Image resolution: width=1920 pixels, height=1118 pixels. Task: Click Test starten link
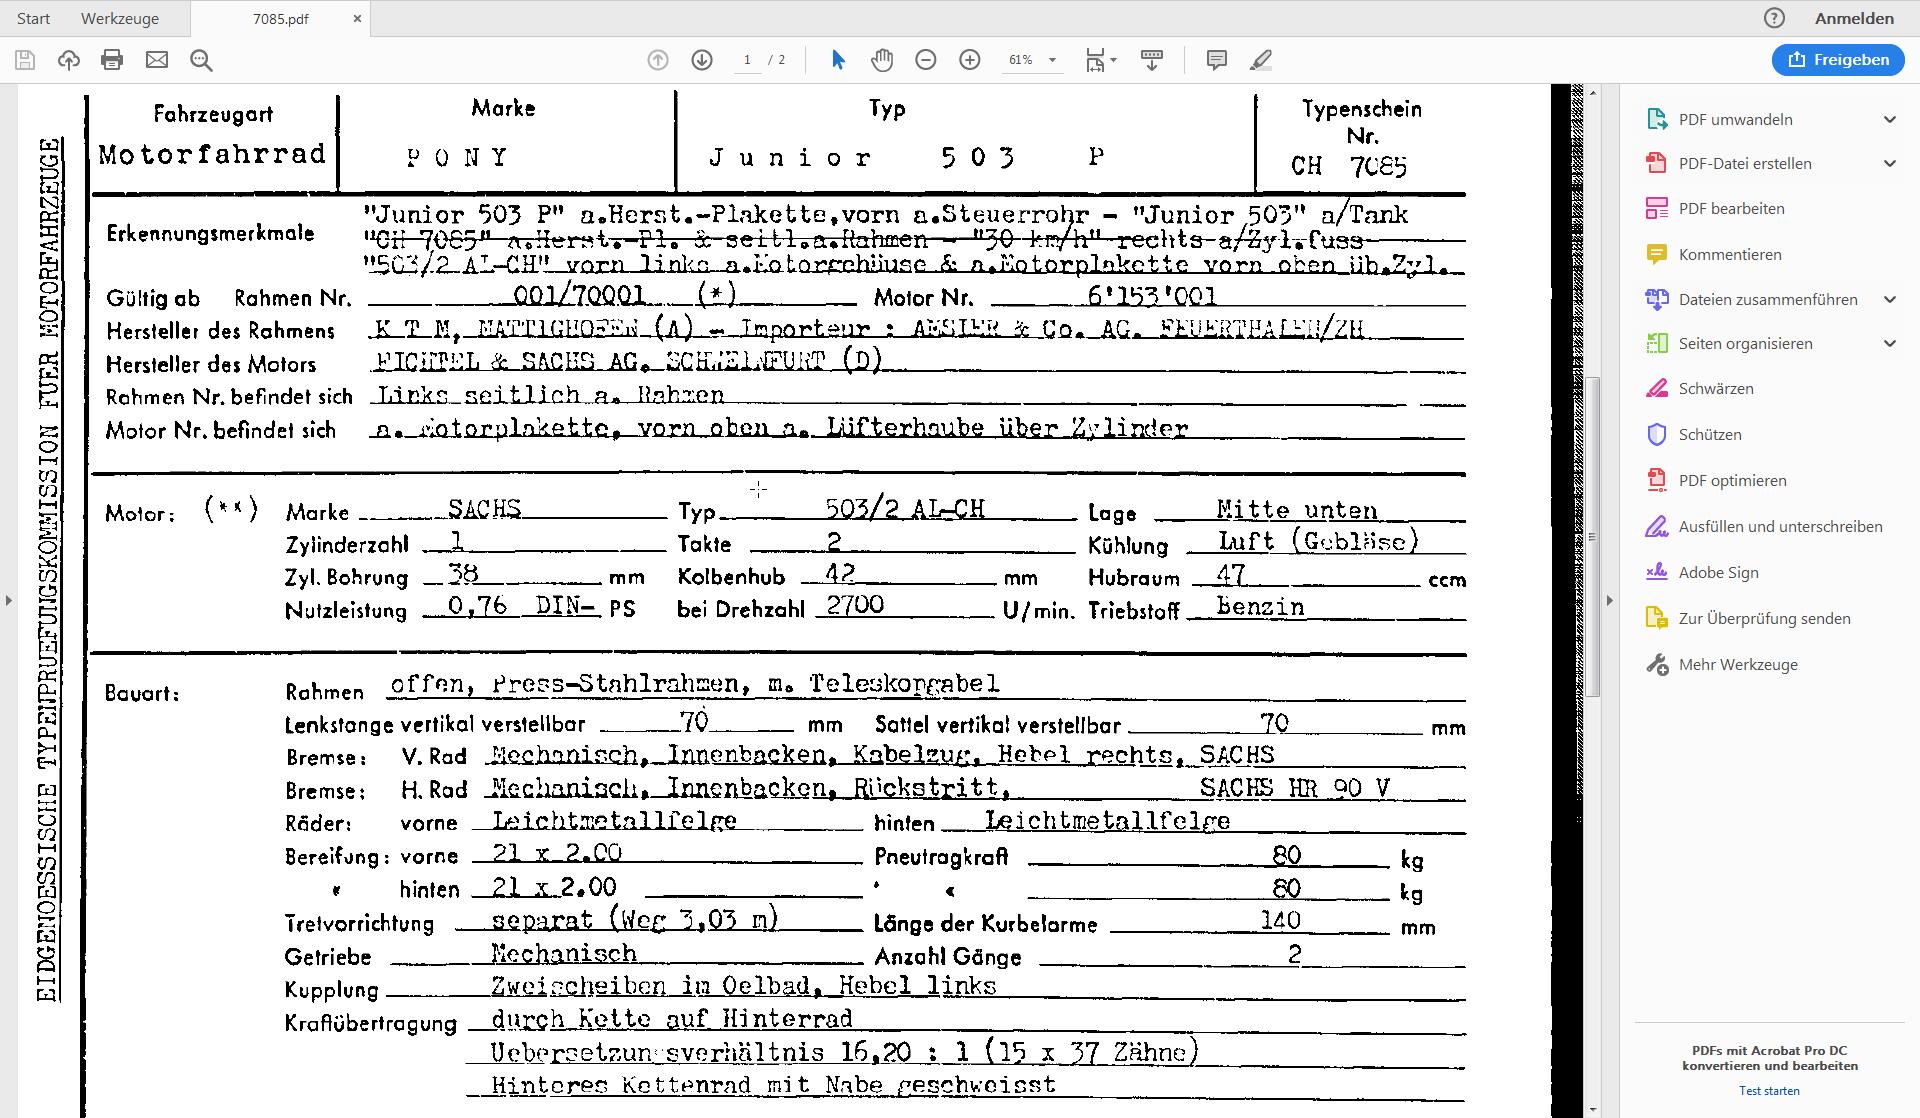coord(1769,1091)
